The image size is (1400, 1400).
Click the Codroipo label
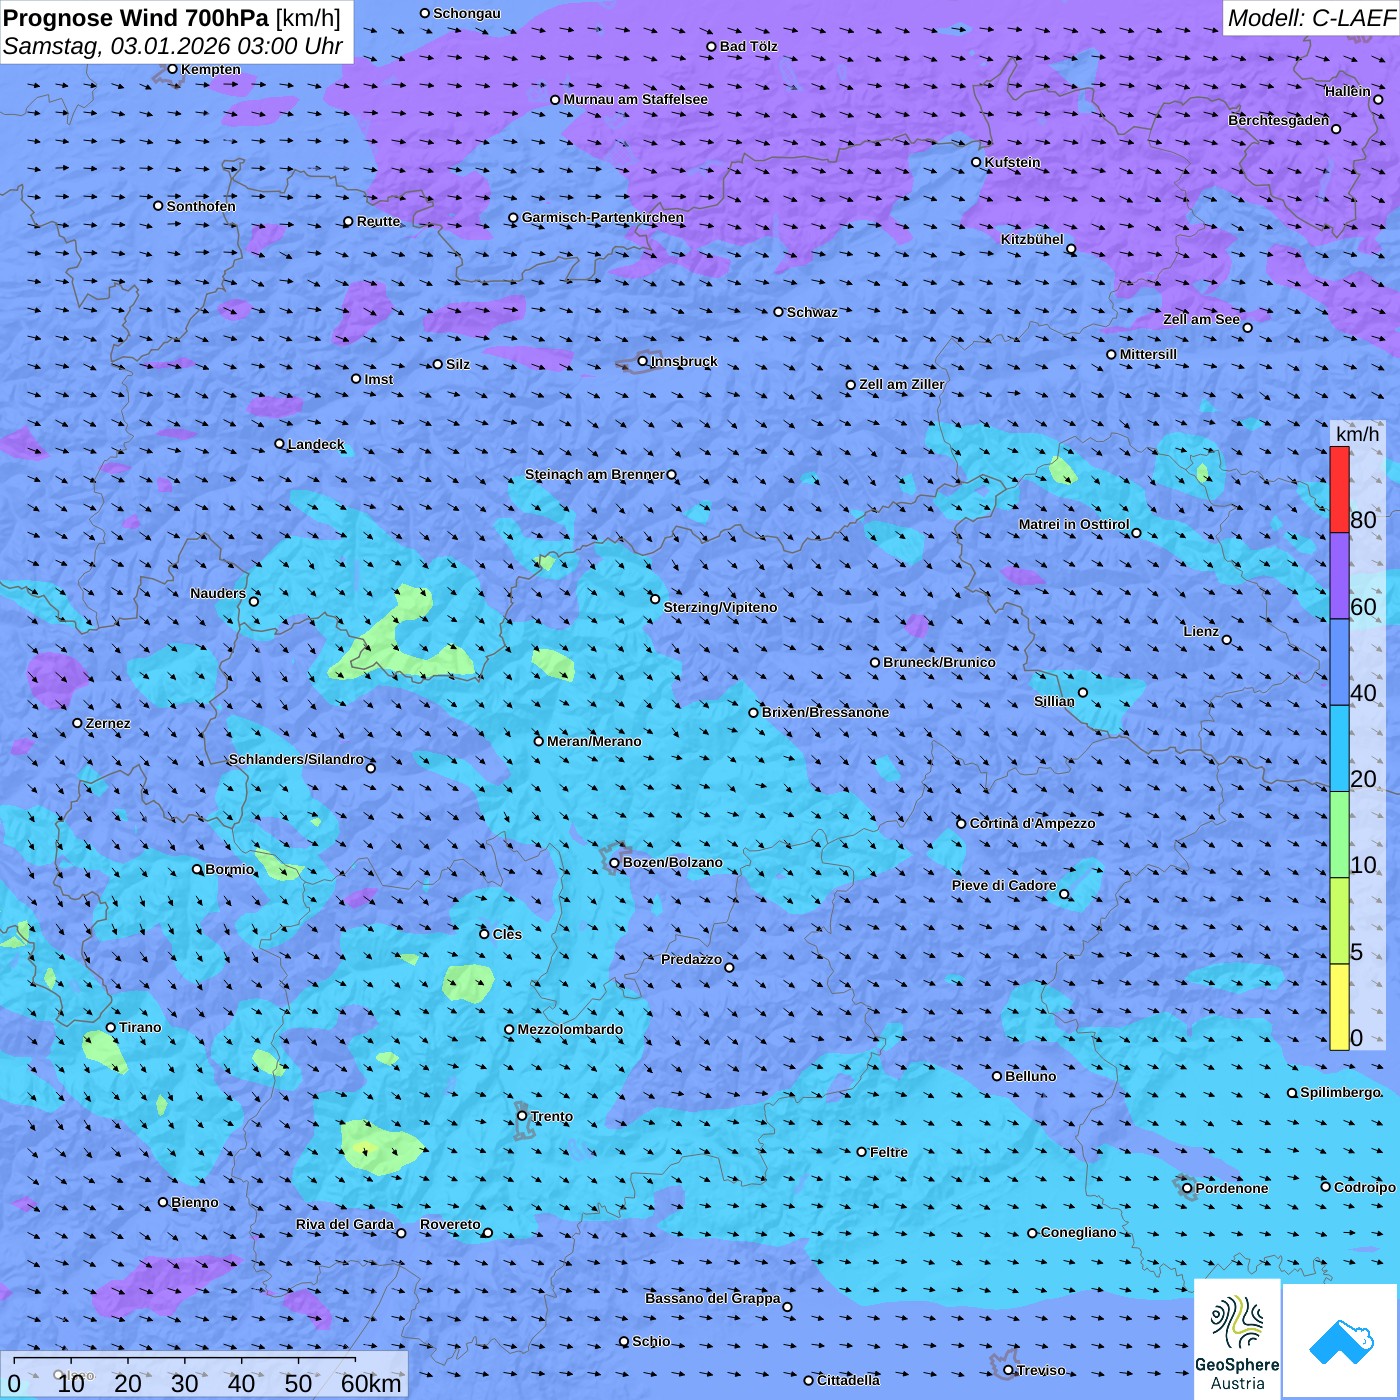point(1365,1187)
